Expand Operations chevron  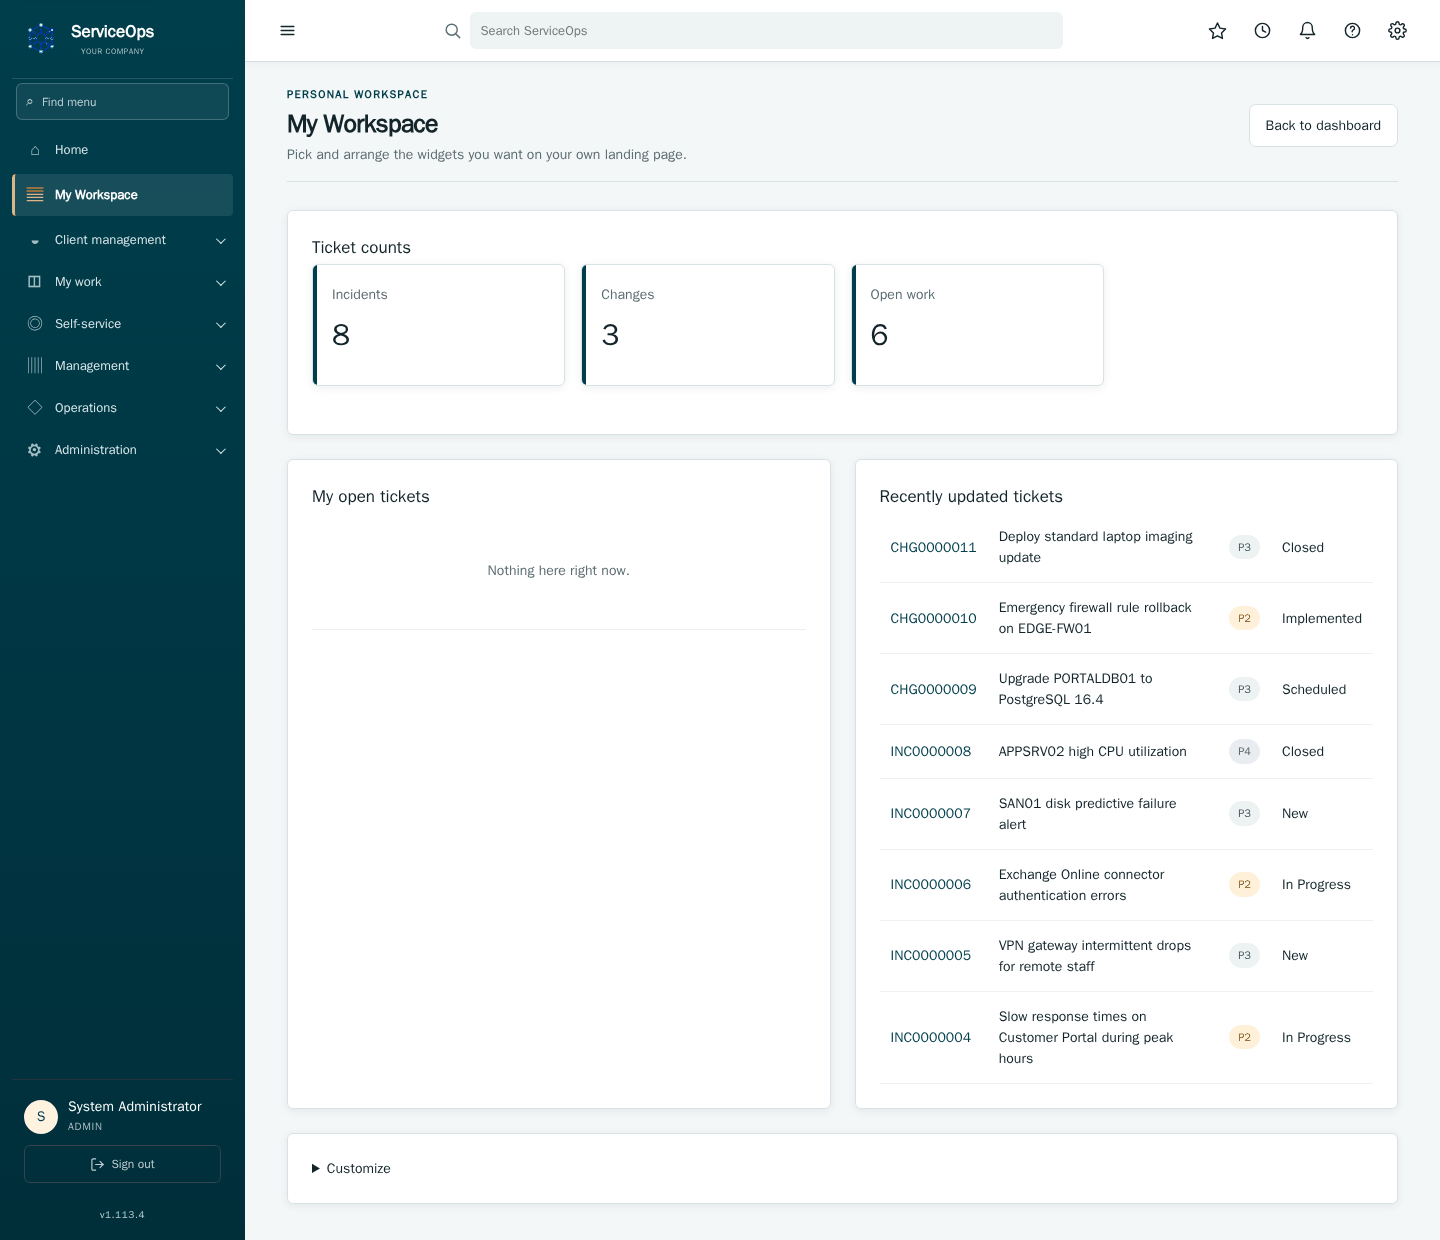click(221, 409)
